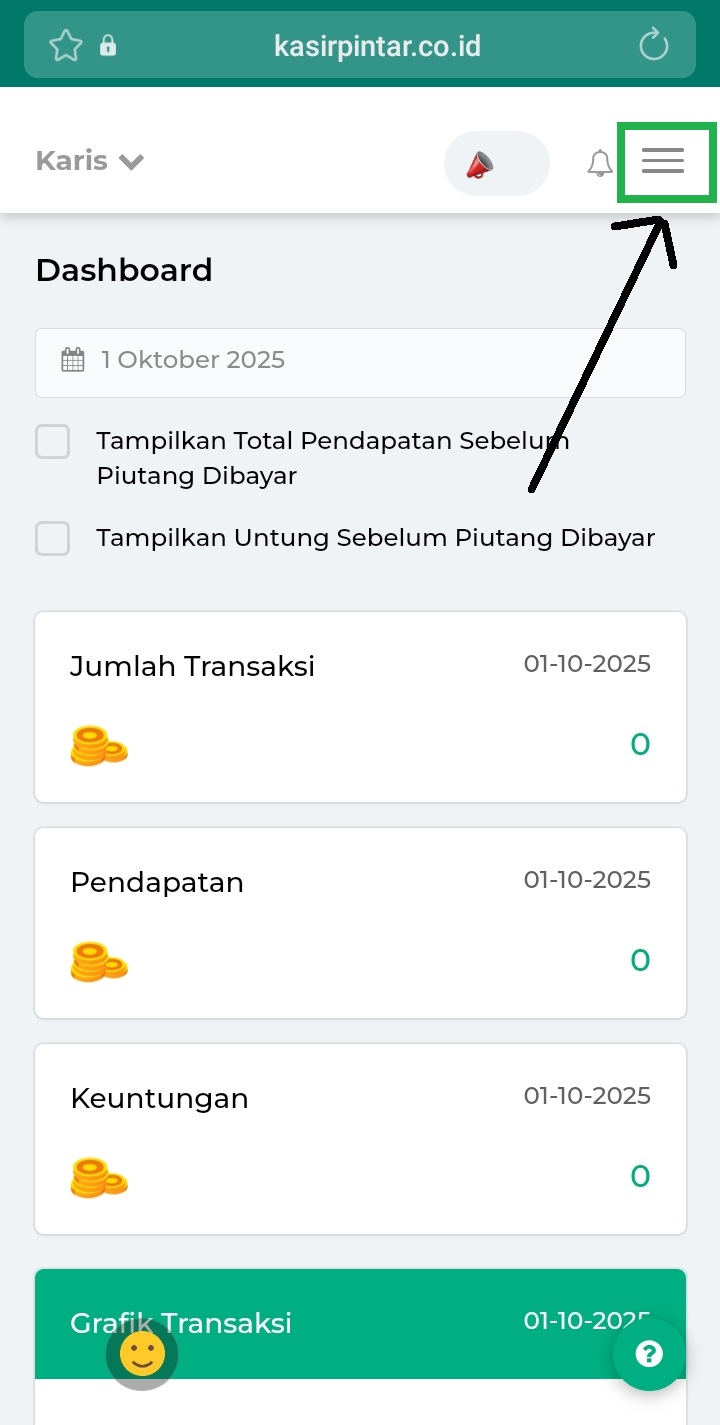Open the Jumlah Transaksi card
The image size is (720, 1425).
pos(360,706)
